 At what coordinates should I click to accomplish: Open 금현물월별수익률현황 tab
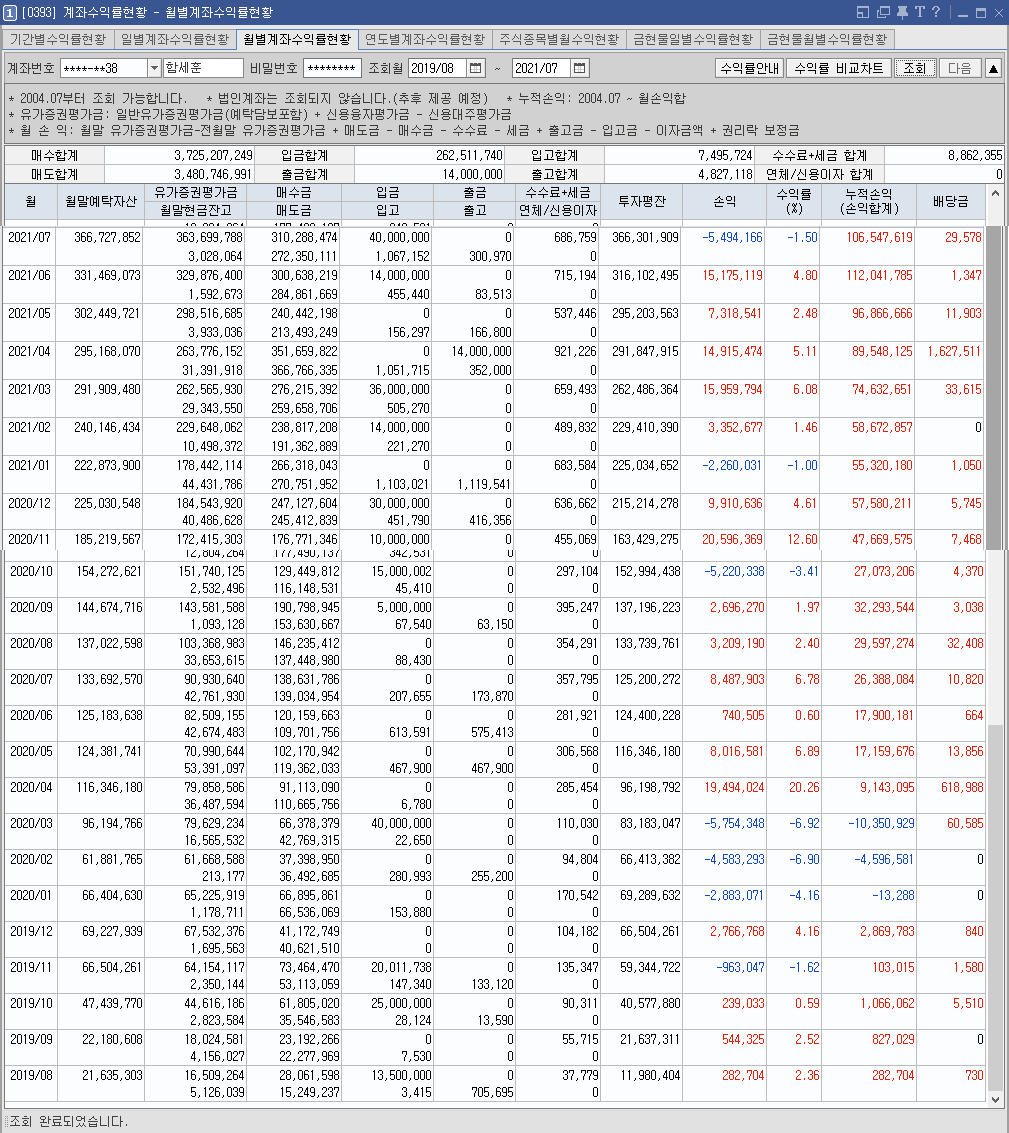tap(827, 39)
